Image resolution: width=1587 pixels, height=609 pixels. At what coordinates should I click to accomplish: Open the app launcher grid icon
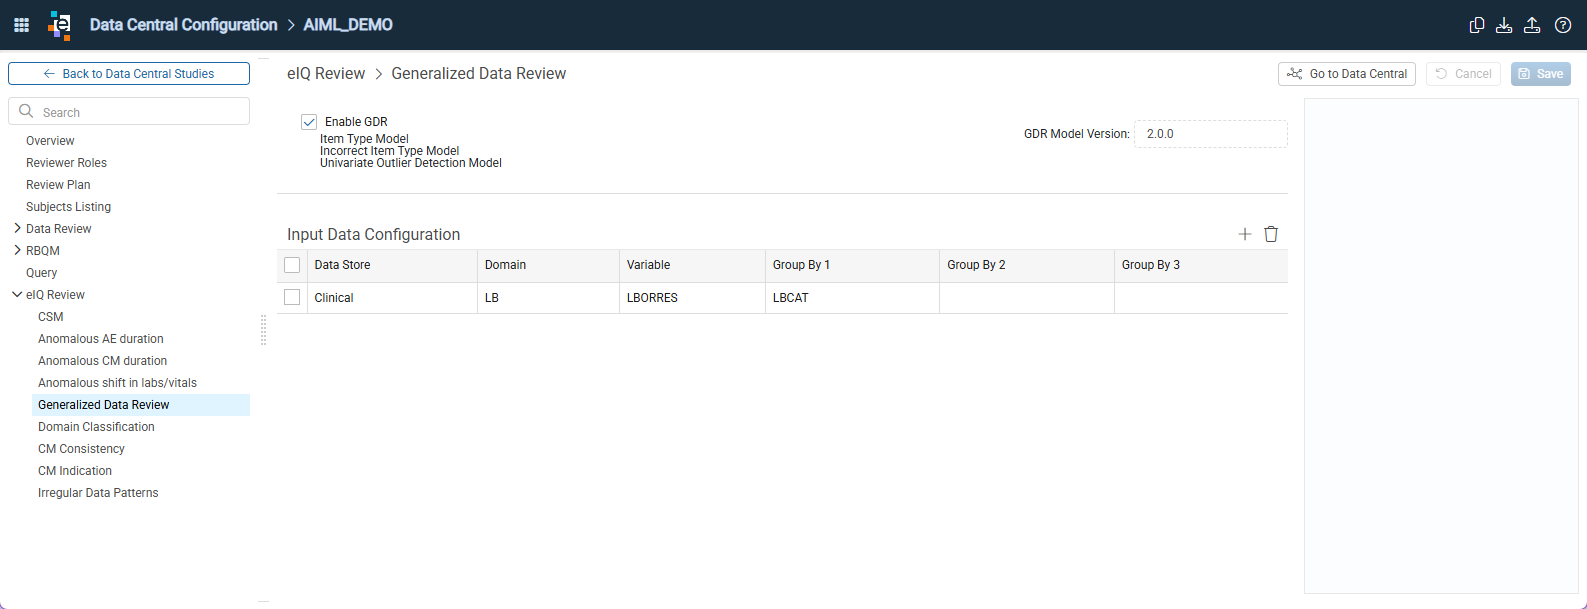coord(21,25)
